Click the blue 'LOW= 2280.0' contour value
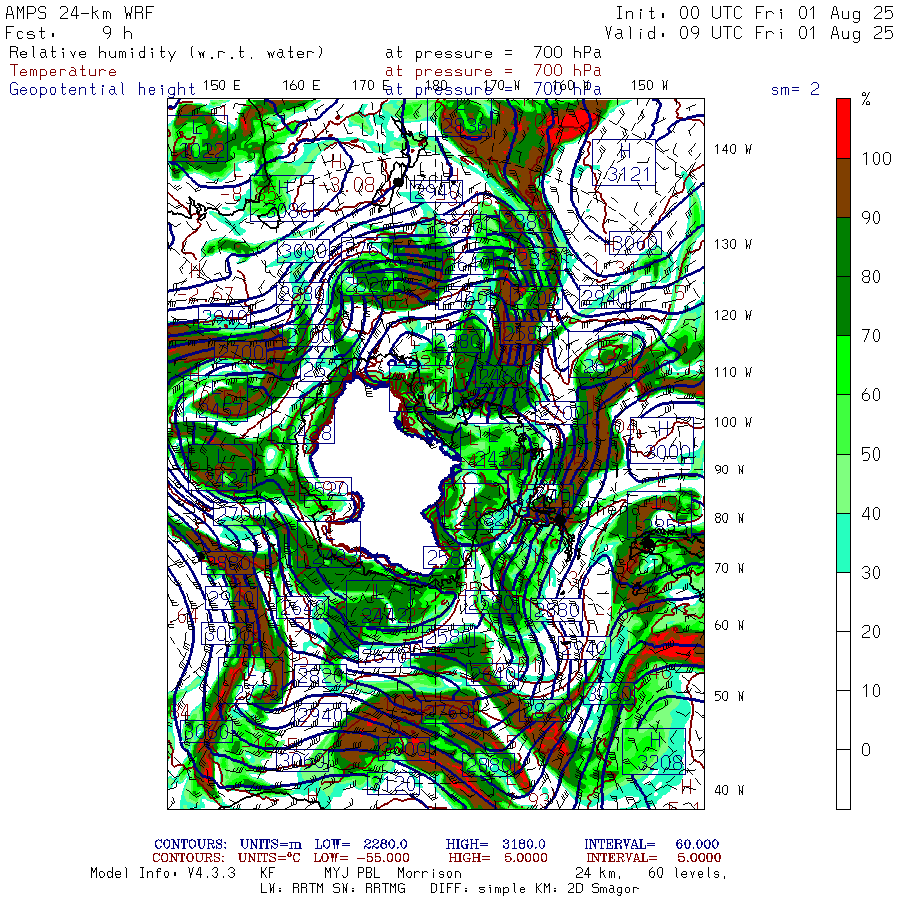900x900 pixels. [361, 844]
